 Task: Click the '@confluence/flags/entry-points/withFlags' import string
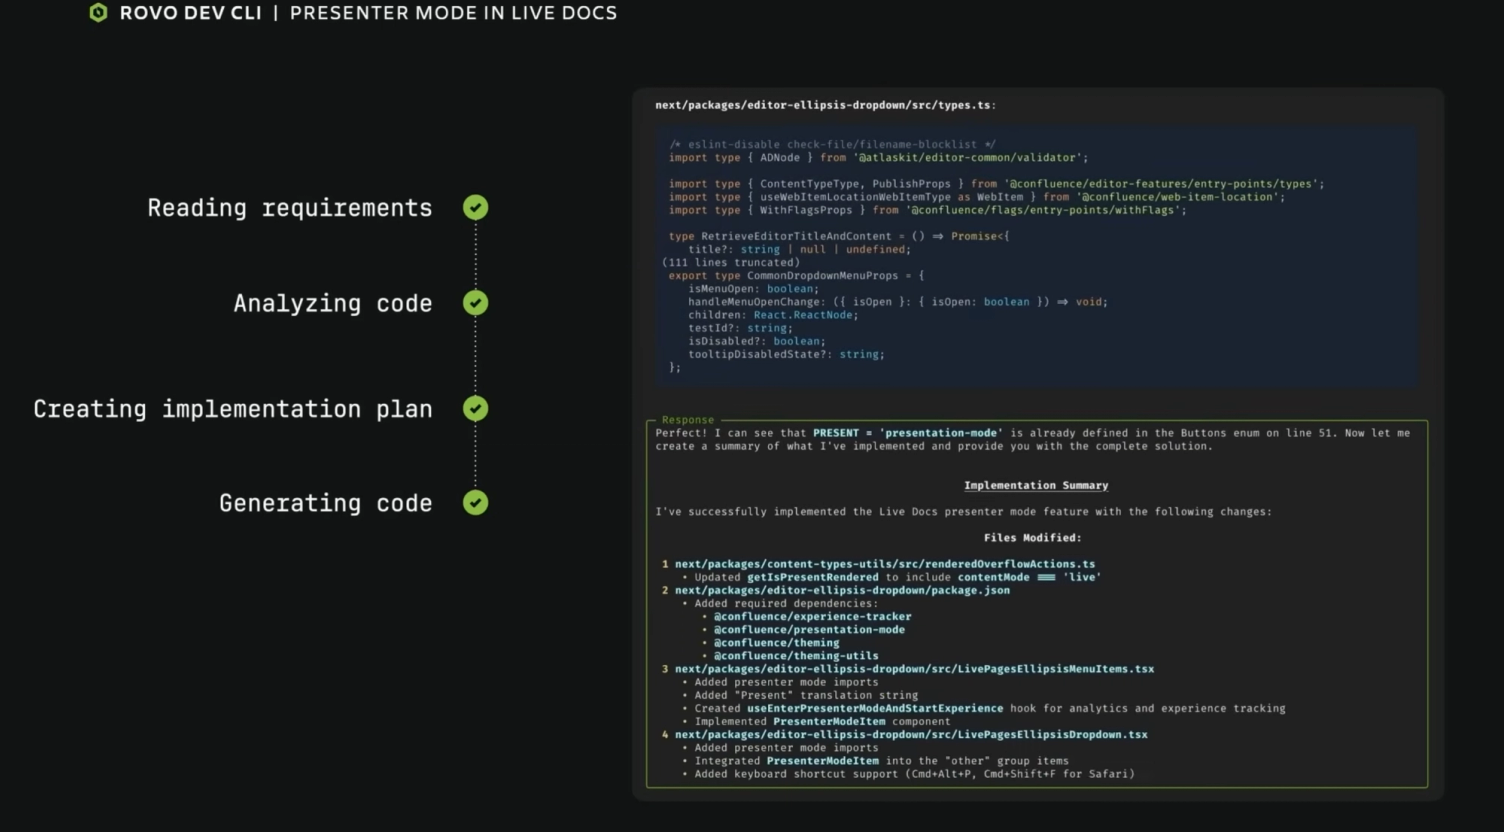[x=1046, y=210]
